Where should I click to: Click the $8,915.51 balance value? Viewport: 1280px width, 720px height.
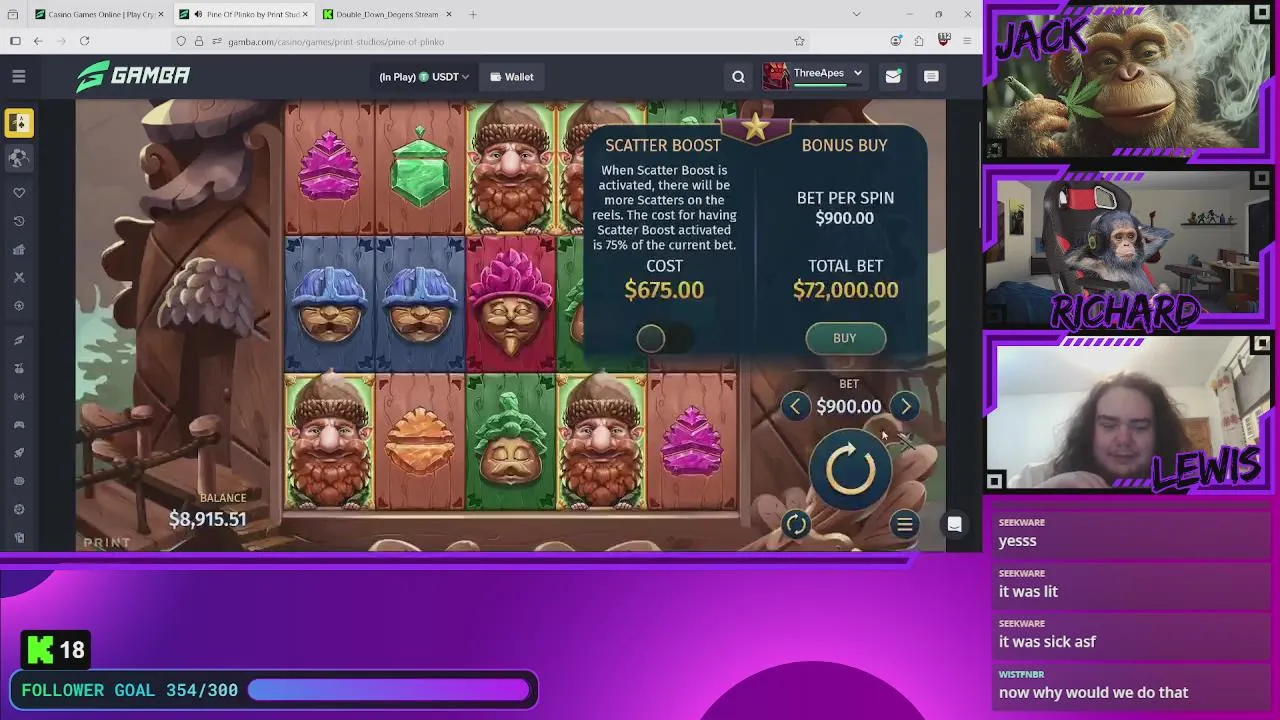(x=207, y=519)
